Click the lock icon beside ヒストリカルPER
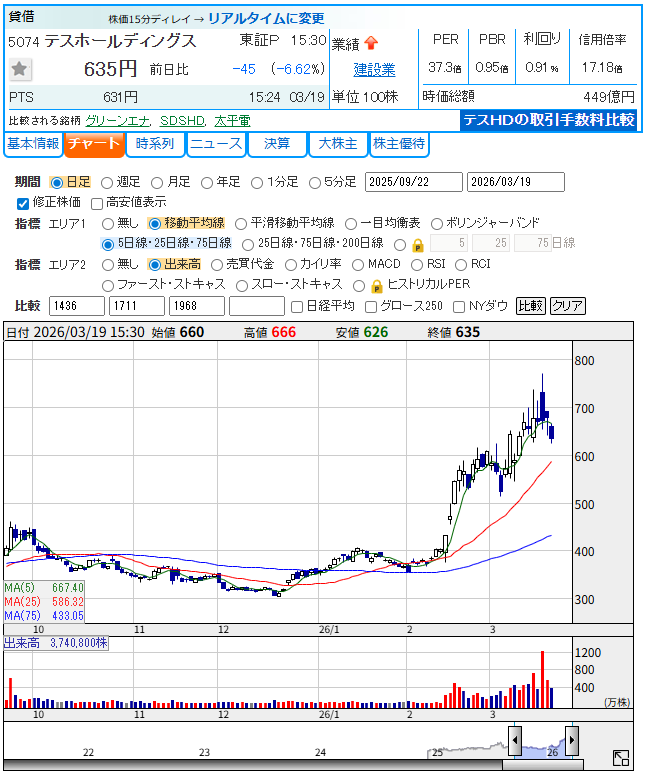Image resolution: width=645 pixels, height=772 pixels. click(x=376, y=286)
